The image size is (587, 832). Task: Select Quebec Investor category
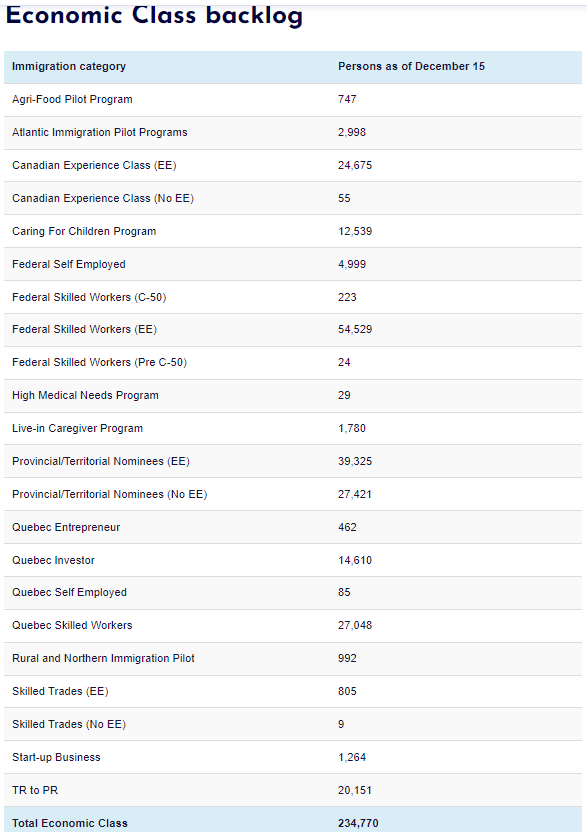point(54,560)
